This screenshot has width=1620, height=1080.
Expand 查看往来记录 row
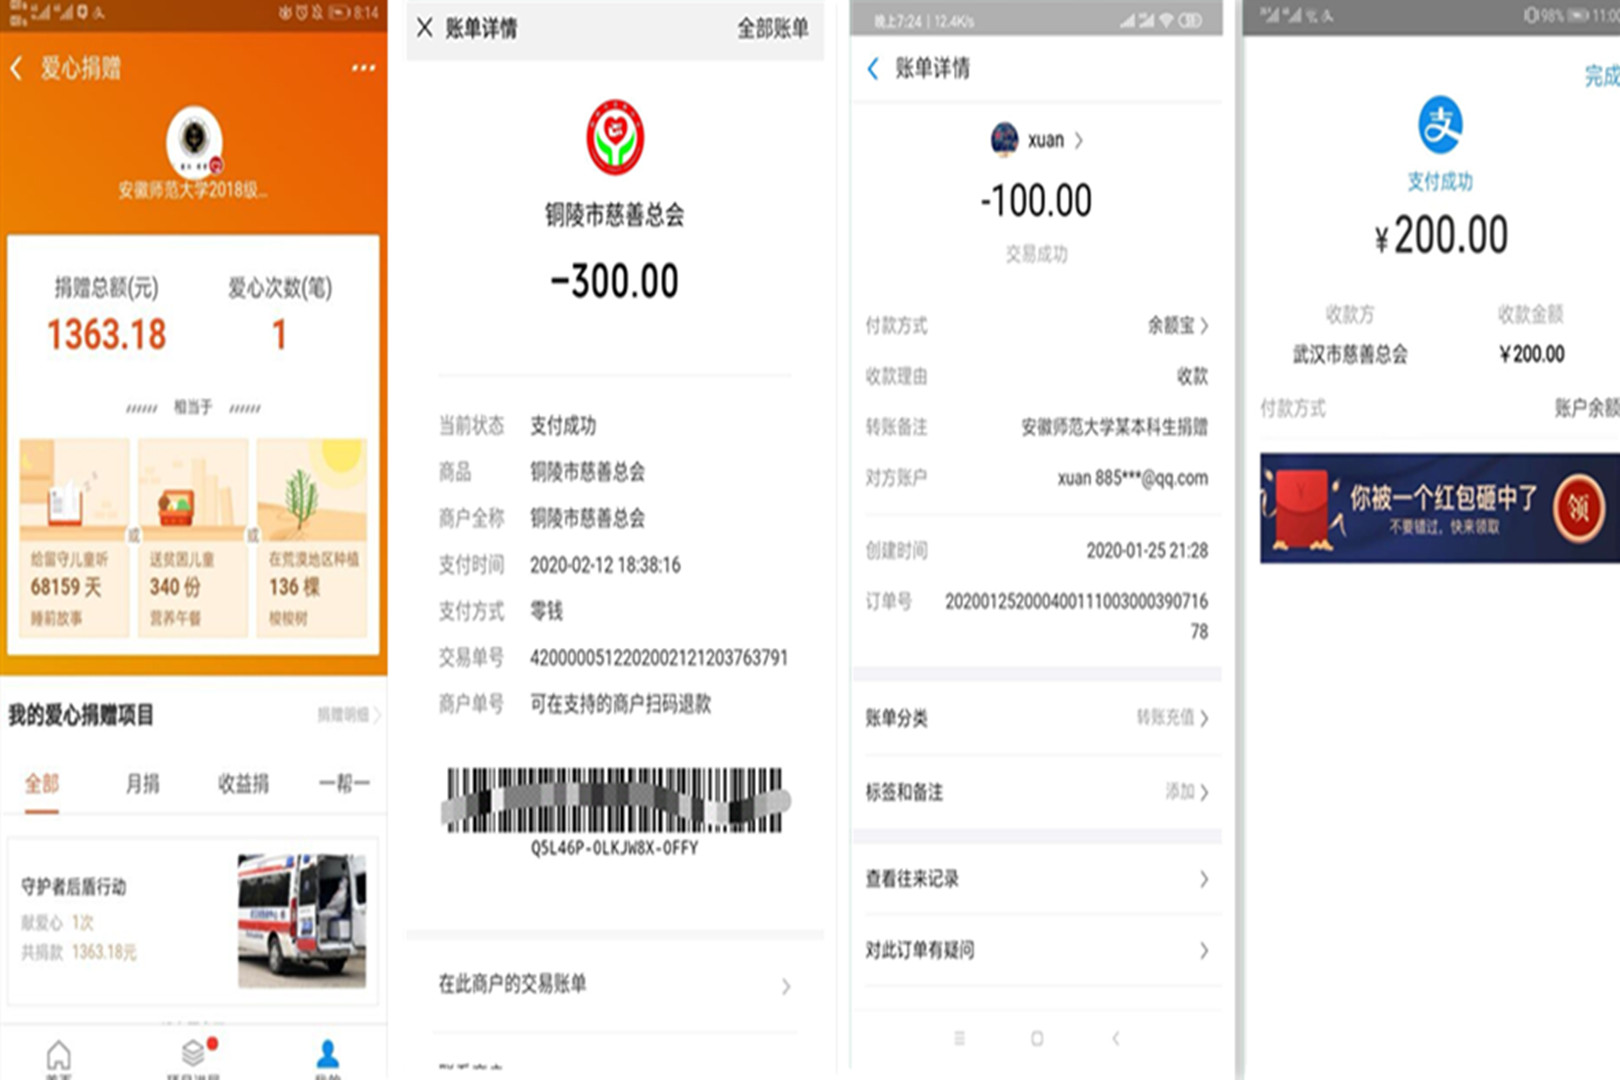1036,879
